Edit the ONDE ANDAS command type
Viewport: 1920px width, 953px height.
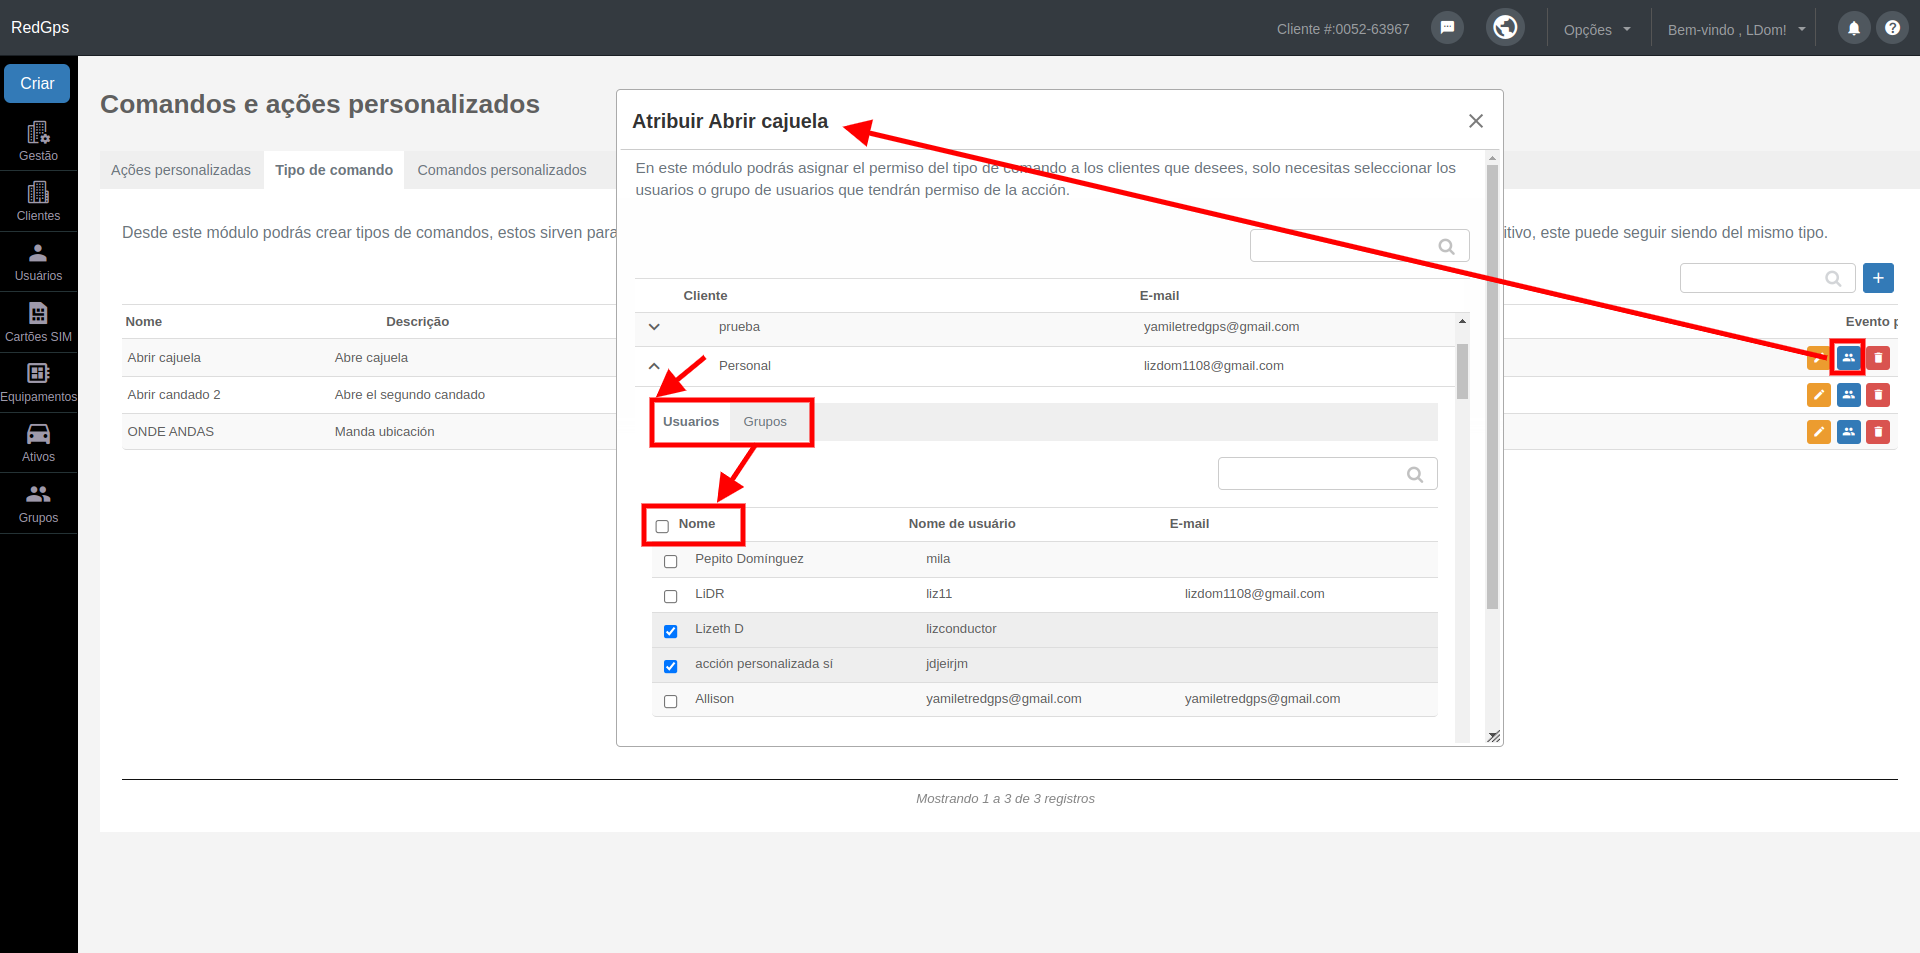click(x=1819, y=432)
